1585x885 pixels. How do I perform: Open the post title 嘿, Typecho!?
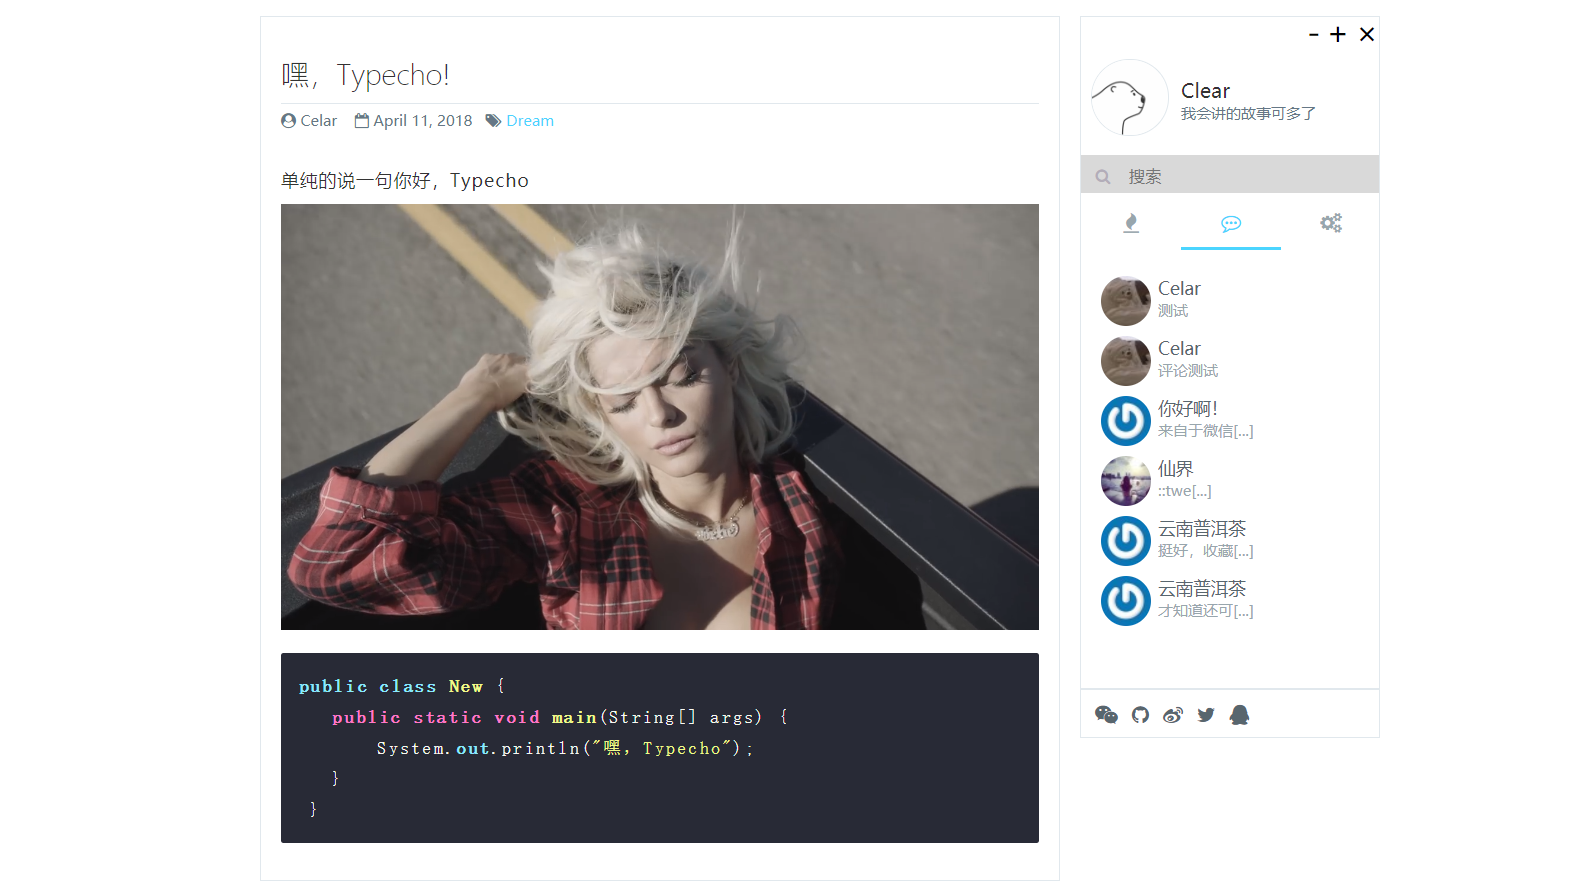pos(365,75)
